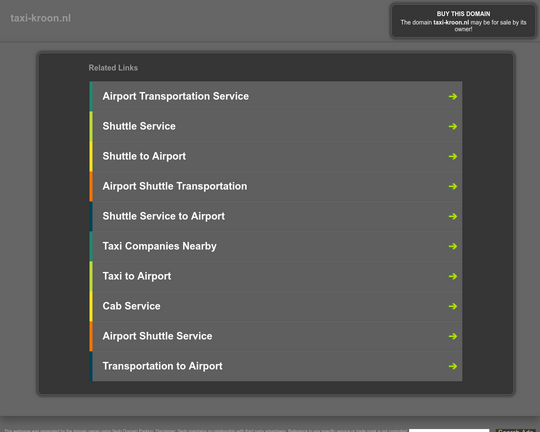Follow the Shuttle to Airport link
The height and width of the screenshot is (432, 540).
(x=144, y=156)
